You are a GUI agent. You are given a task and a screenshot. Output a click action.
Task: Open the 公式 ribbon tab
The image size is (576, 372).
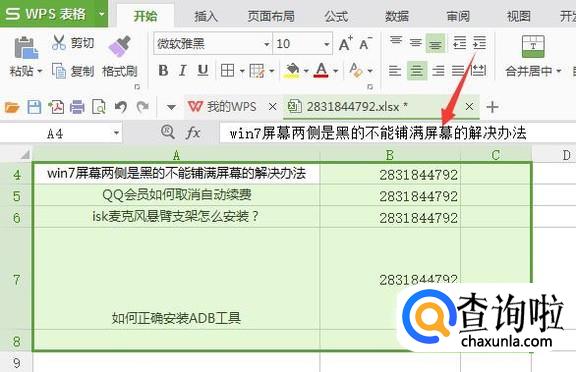pyautogui.click(x=336, y=16)
